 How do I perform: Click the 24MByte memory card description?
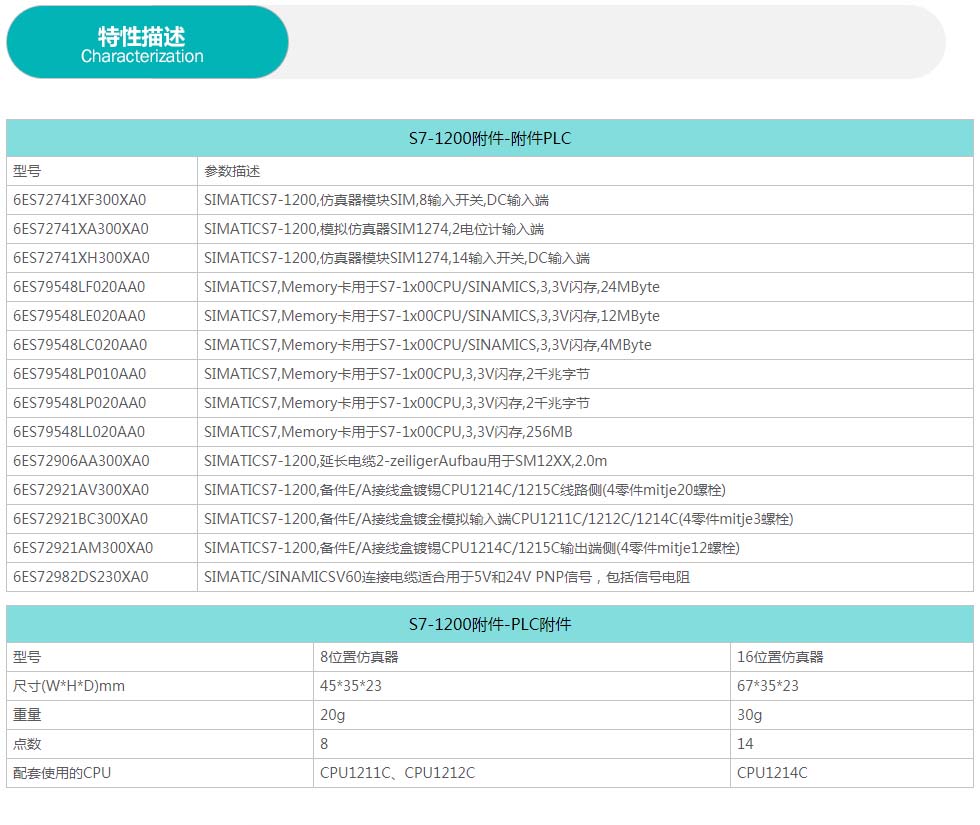[432, 287]
